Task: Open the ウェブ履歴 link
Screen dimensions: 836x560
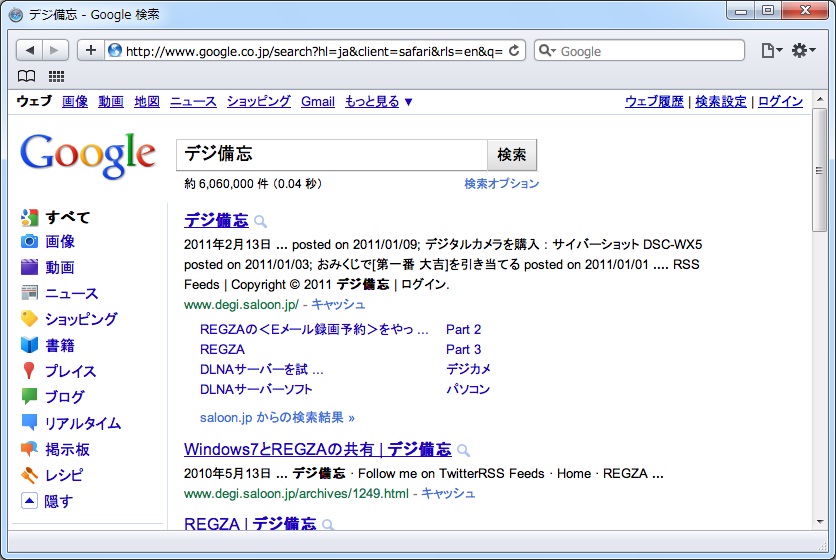Action: click(654, 101)
